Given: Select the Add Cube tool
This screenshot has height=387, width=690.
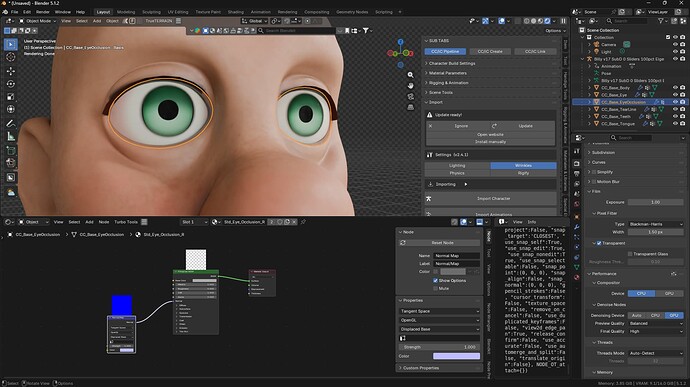Looking at the screenshot, I should tap(11, 151).
